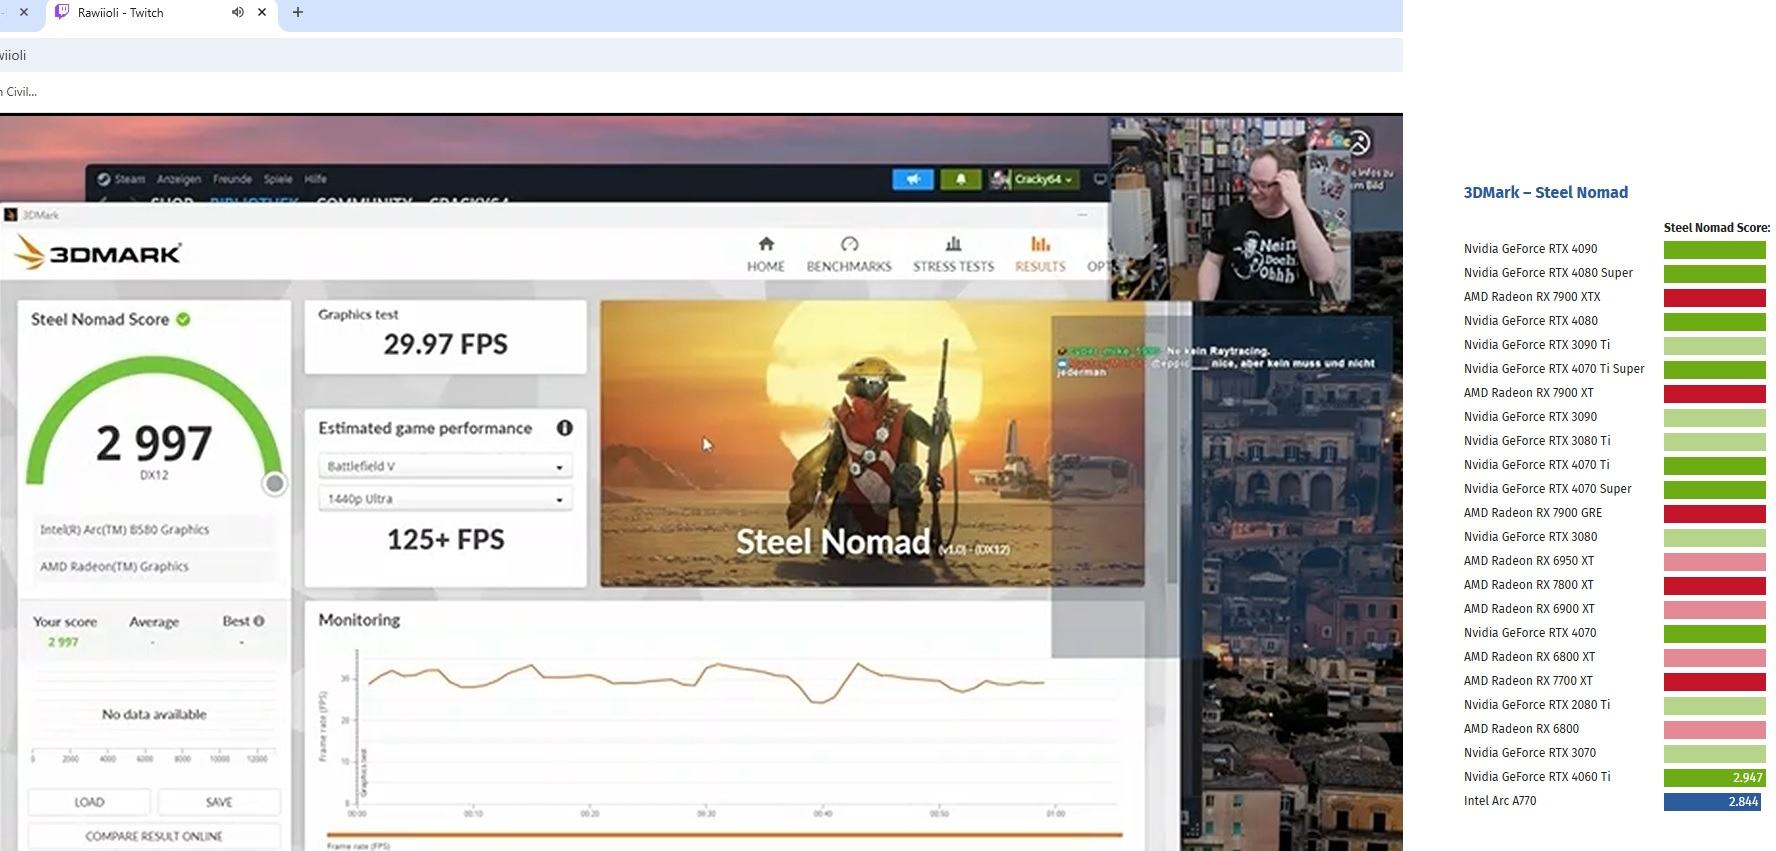Click the AMD Radeon RX 7900 GRE label
This screenshot has width=1776, height=851.
click(x=1532, y=513)
